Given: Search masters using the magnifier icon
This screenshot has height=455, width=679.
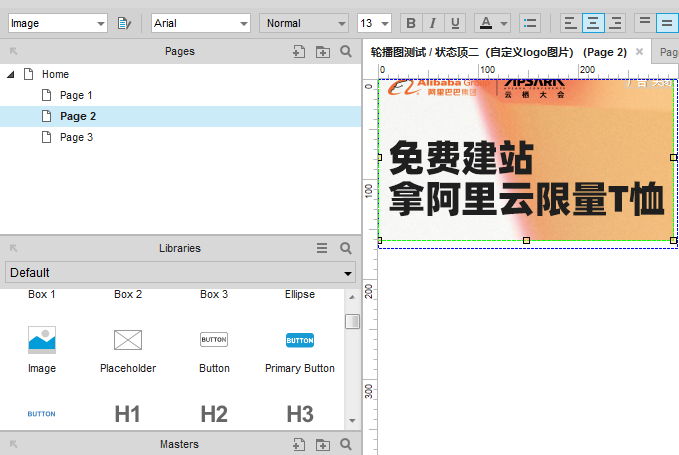Looking at the screenshot, I should click(346, 444).
